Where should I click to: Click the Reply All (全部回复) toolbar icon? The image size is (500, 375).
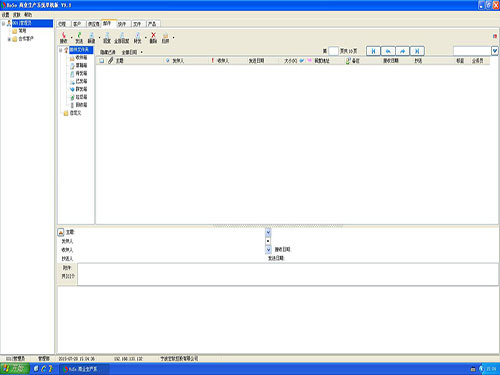pyautogui.click(x=122, y=37)
